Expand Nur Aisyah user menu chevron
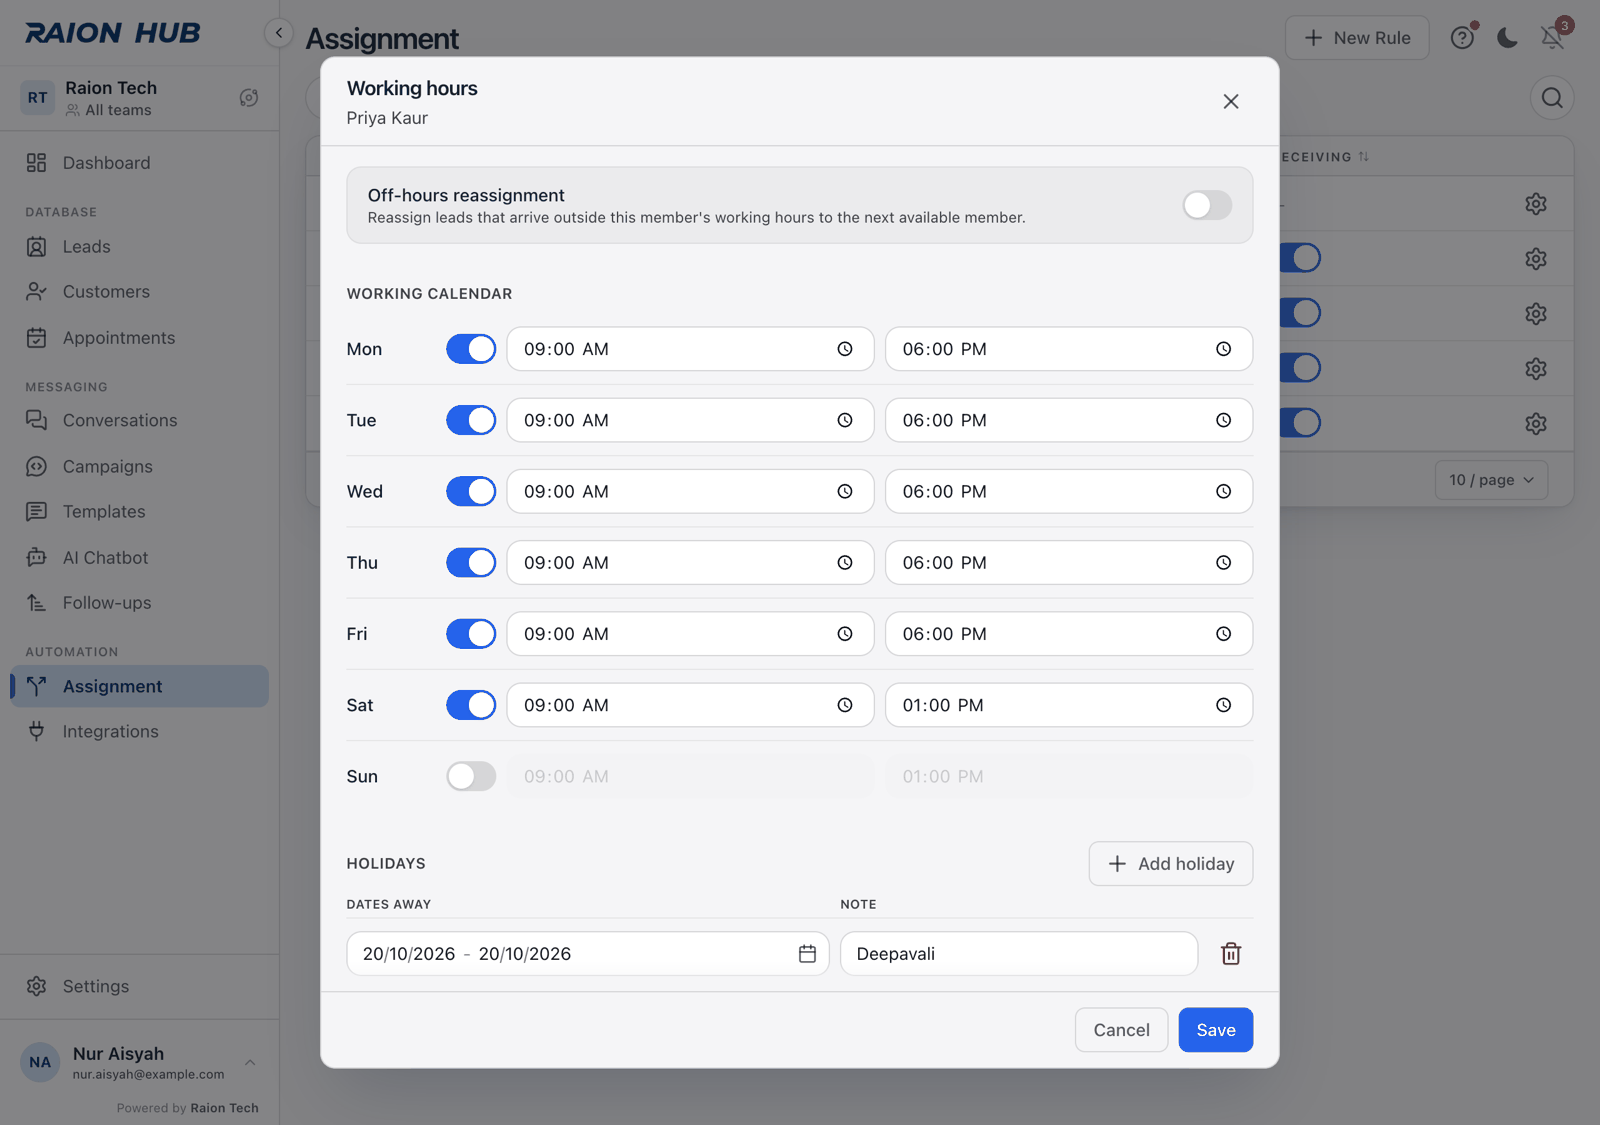This screenshot has height=1125, width=1600. [x=250, y=1062]
